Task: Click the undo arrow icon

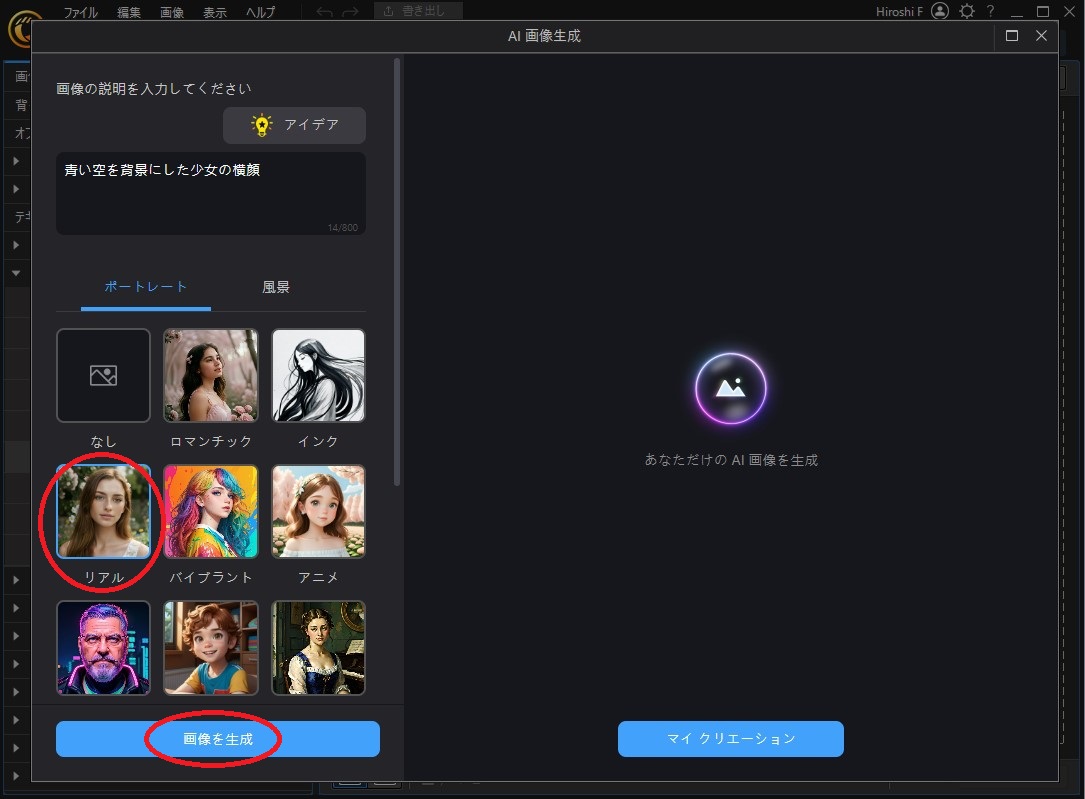Action: pos(325,12)
